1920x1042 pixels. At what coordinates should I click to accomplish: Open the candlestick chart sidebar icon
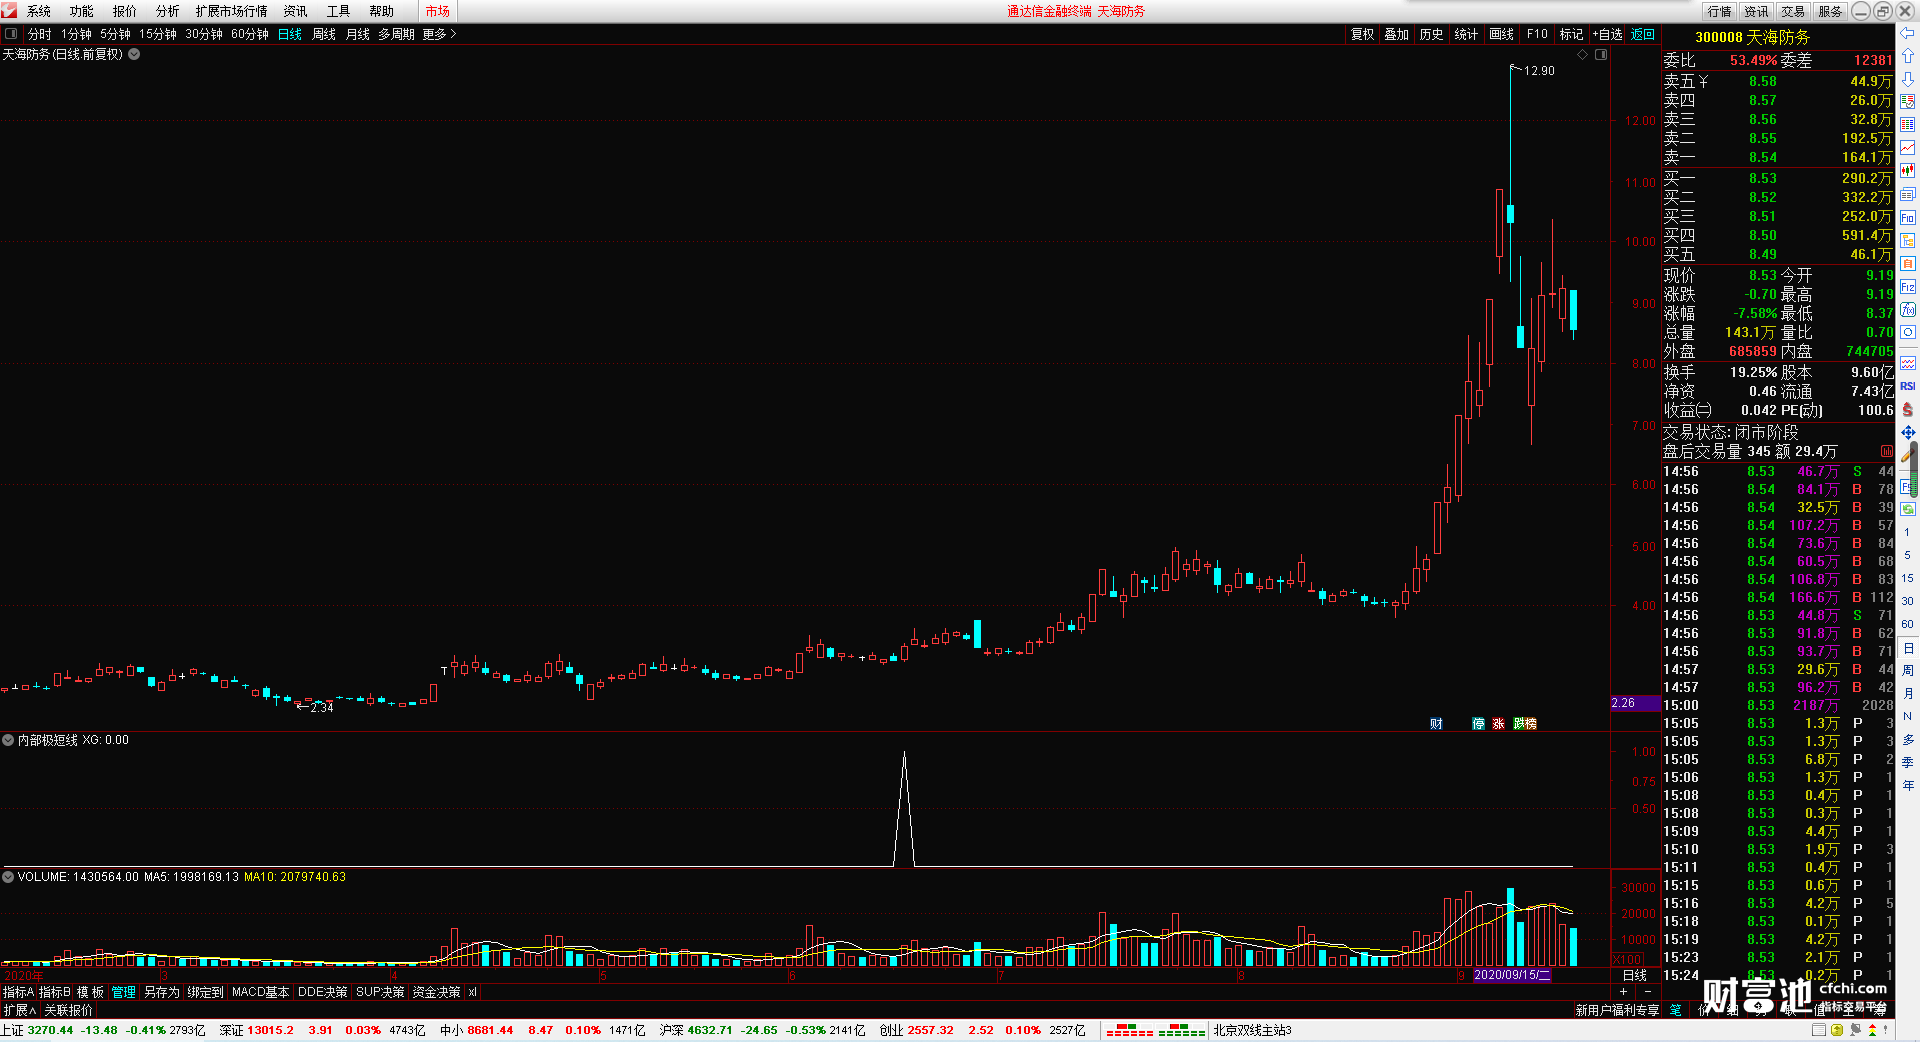(x=1908, y=171)
